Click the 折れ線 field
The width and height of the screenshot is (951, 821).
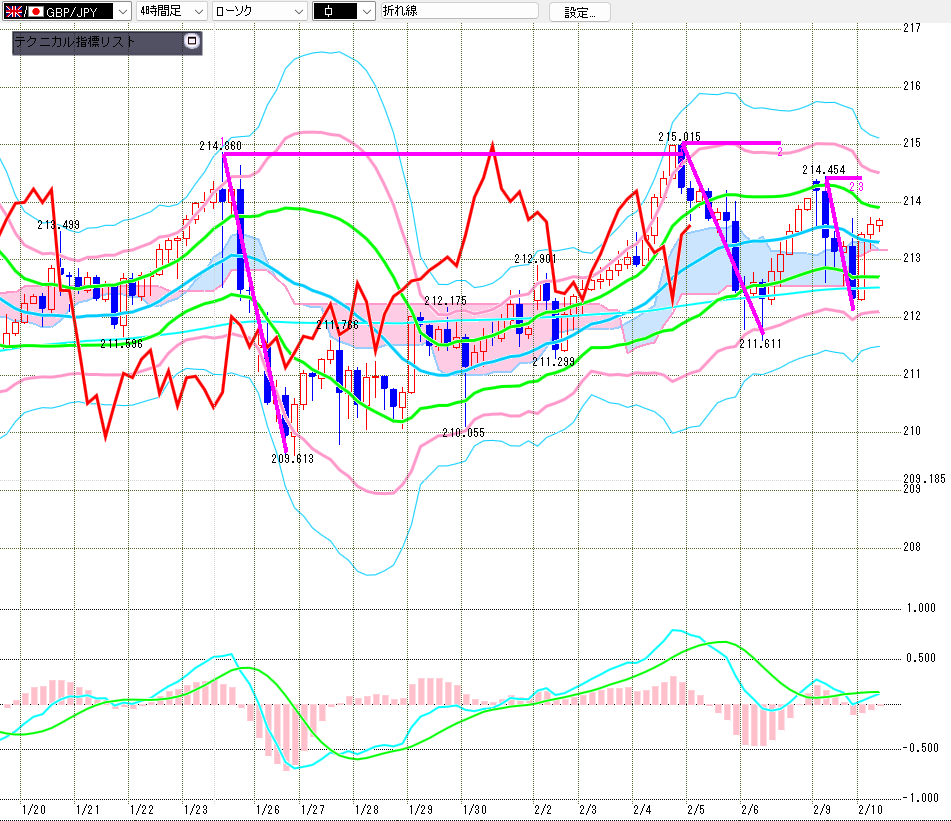point(458,12)
